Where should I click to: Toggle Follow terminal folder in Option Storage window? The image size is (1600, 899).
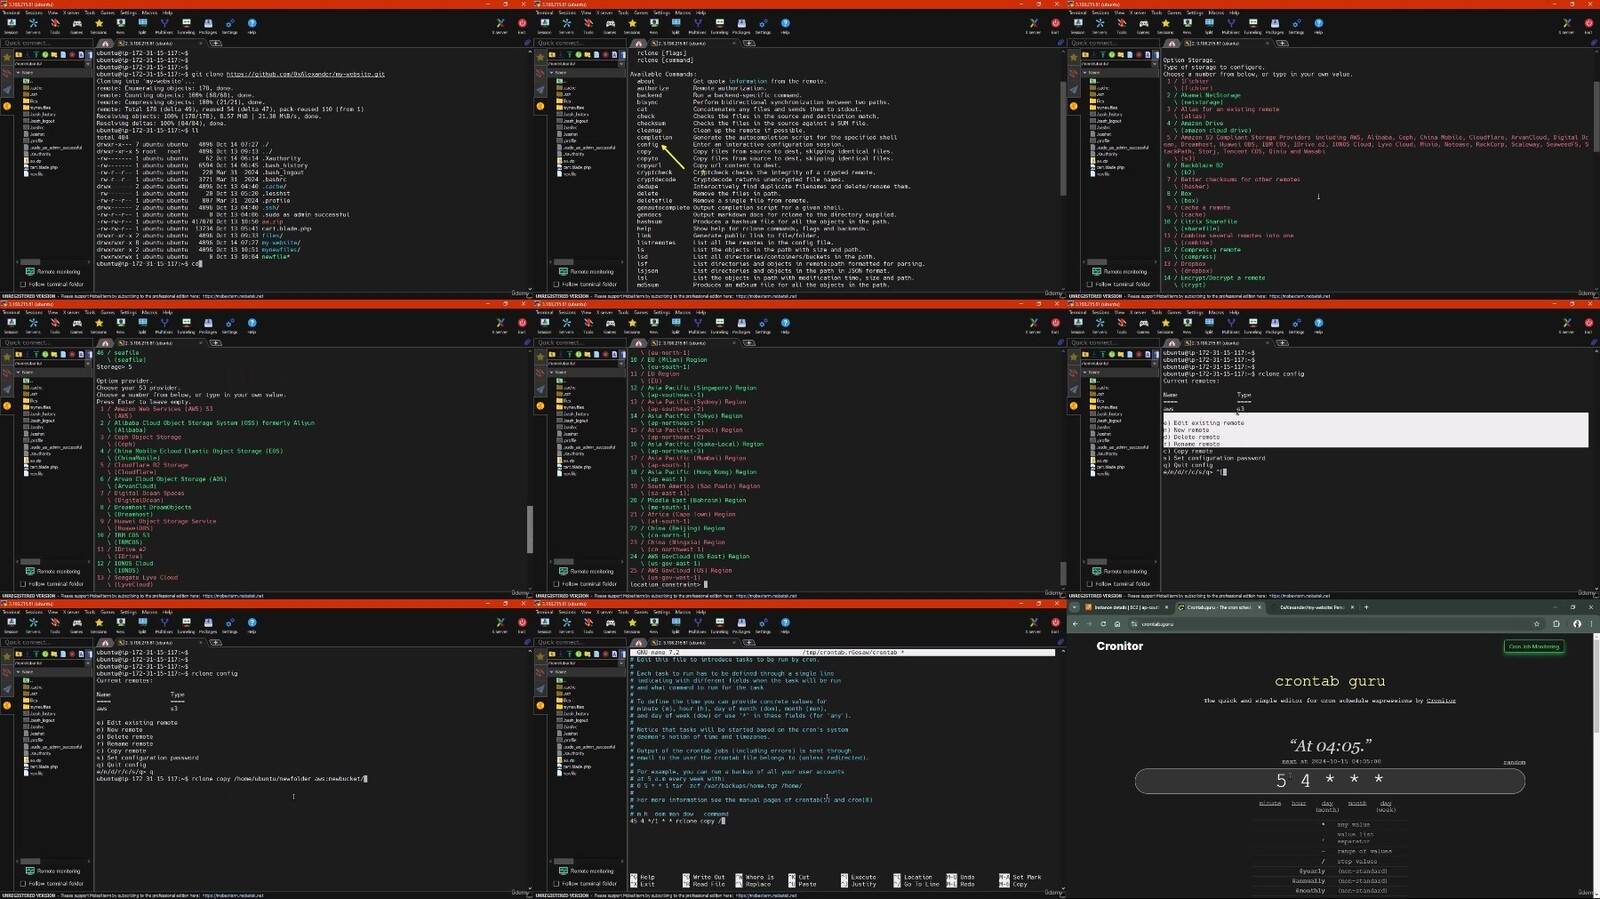coord(1089,284)
